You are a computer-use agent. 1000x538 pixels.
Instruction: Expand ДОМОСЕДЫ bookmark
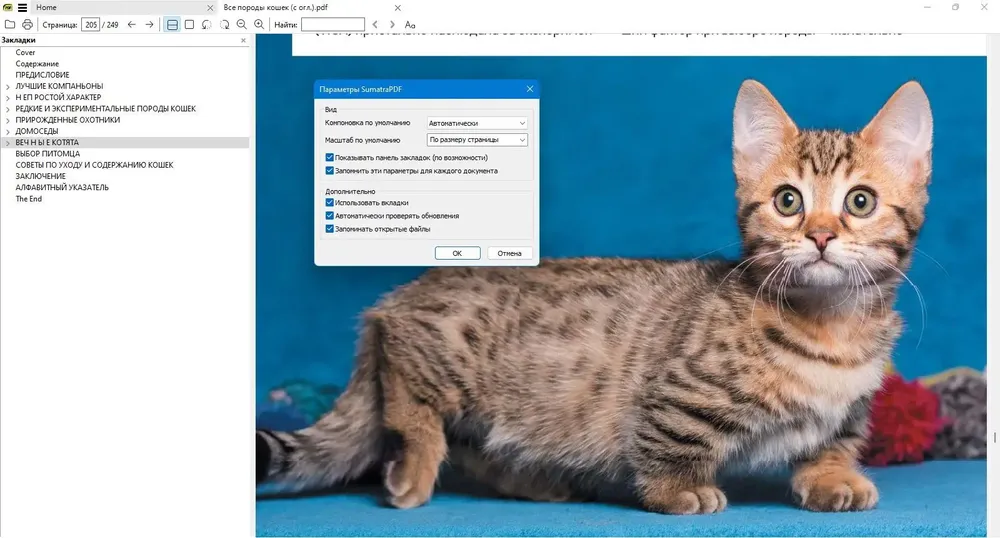tap(8, 131)
